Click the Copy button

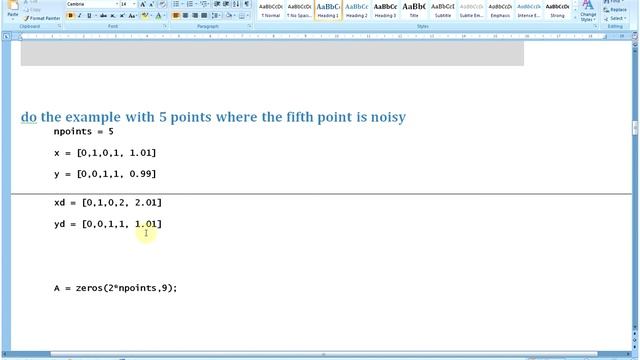pos(33,10)
